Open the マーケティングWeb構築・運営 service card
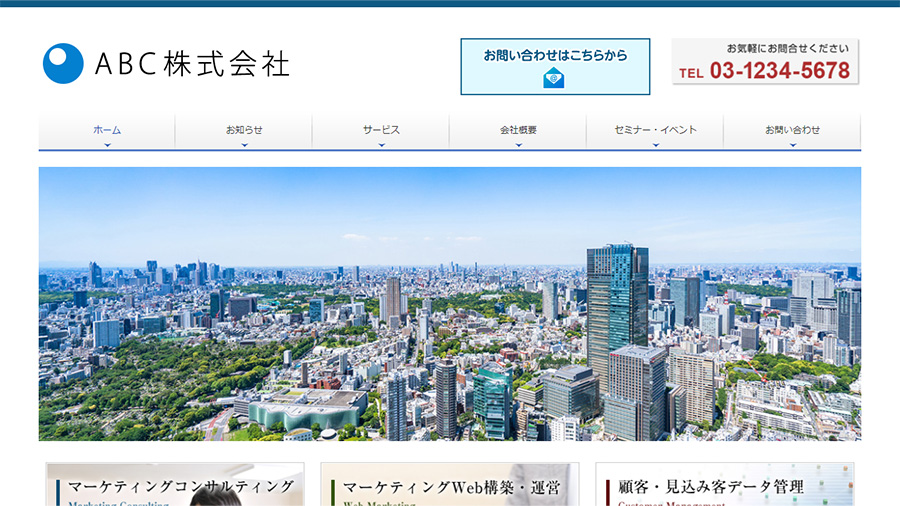Image resolution: width=900 pixels, height=506 pixels. click(450, 484)
